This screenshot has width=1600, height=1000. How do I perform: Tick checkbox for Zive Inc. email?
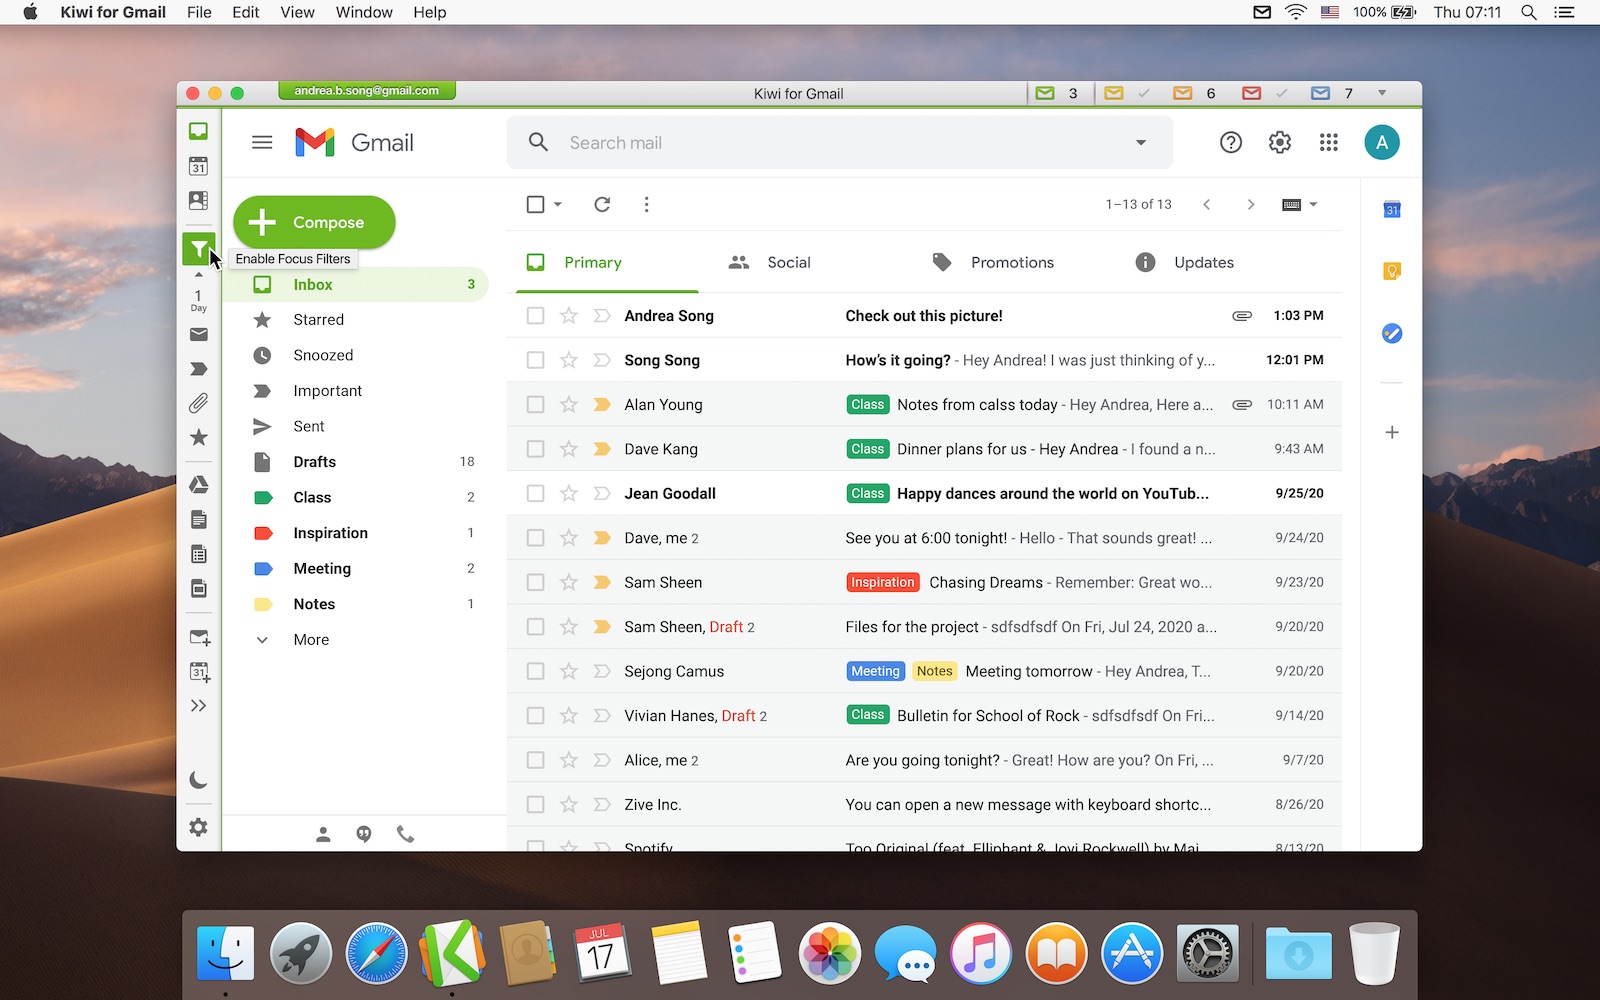pyautogui.click(x=536, y=805)
